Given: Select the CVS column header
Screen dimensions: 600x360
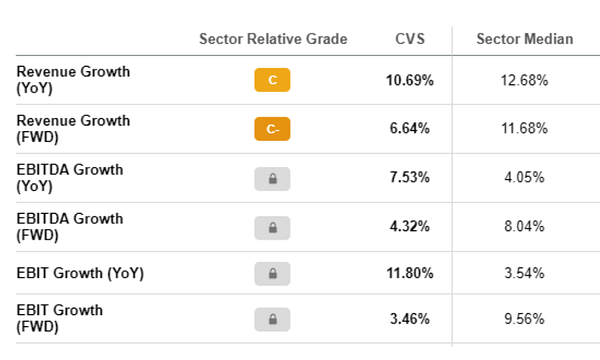Looking at the screenshot, I should 410,39.
